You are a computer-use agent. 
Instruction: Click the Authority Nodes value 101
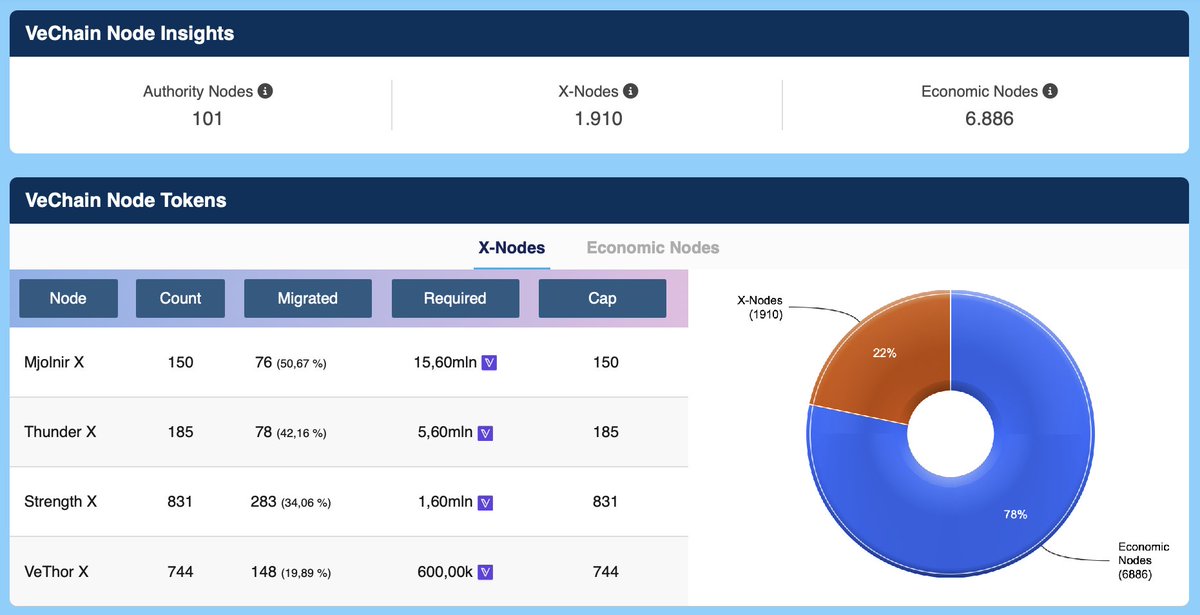click(207, 119)
